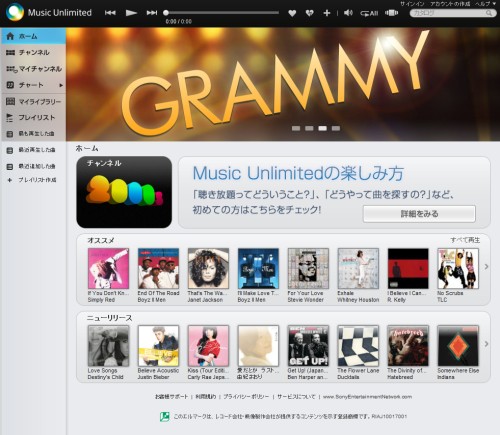Open マイライブラリー in the sidebar
The width and height of the screenshot is (500, 435).
pyautogui.click(x=33, y=101)
